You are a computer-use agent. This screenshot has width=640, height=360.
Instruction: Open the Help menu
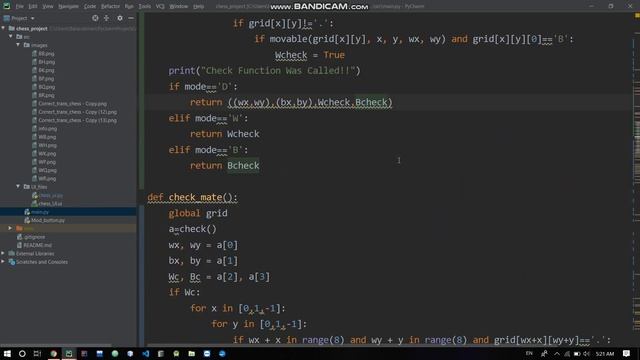click(198, 7)
